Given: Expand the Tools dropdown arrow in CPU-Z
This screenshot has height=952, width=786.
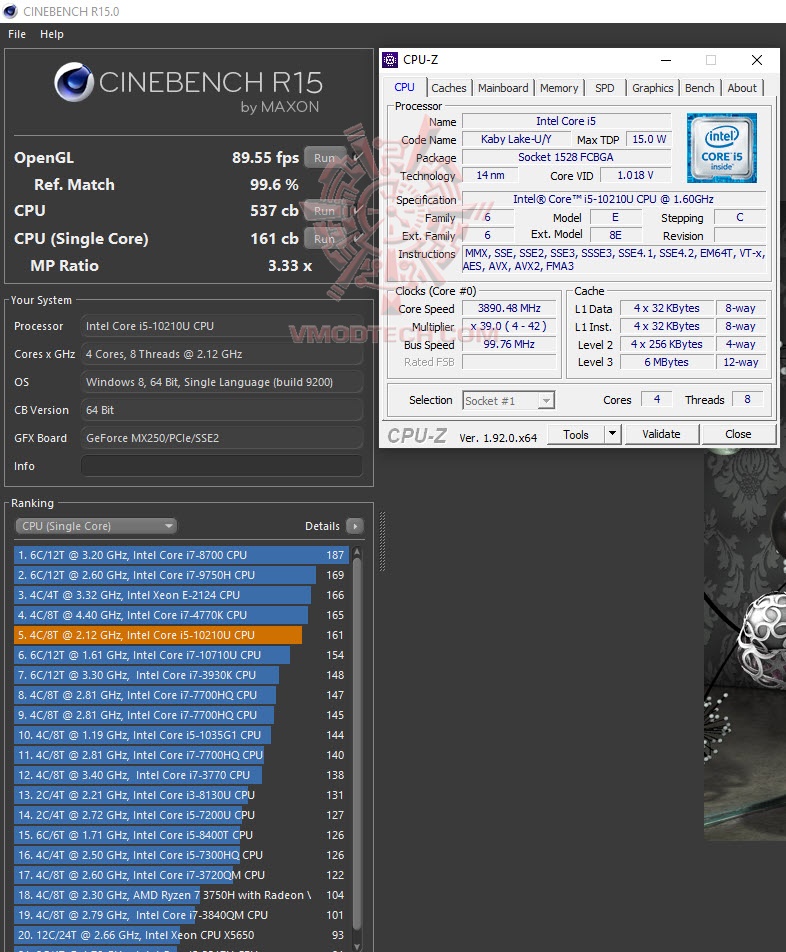Looking at the screenshot, I should (612, 435).
